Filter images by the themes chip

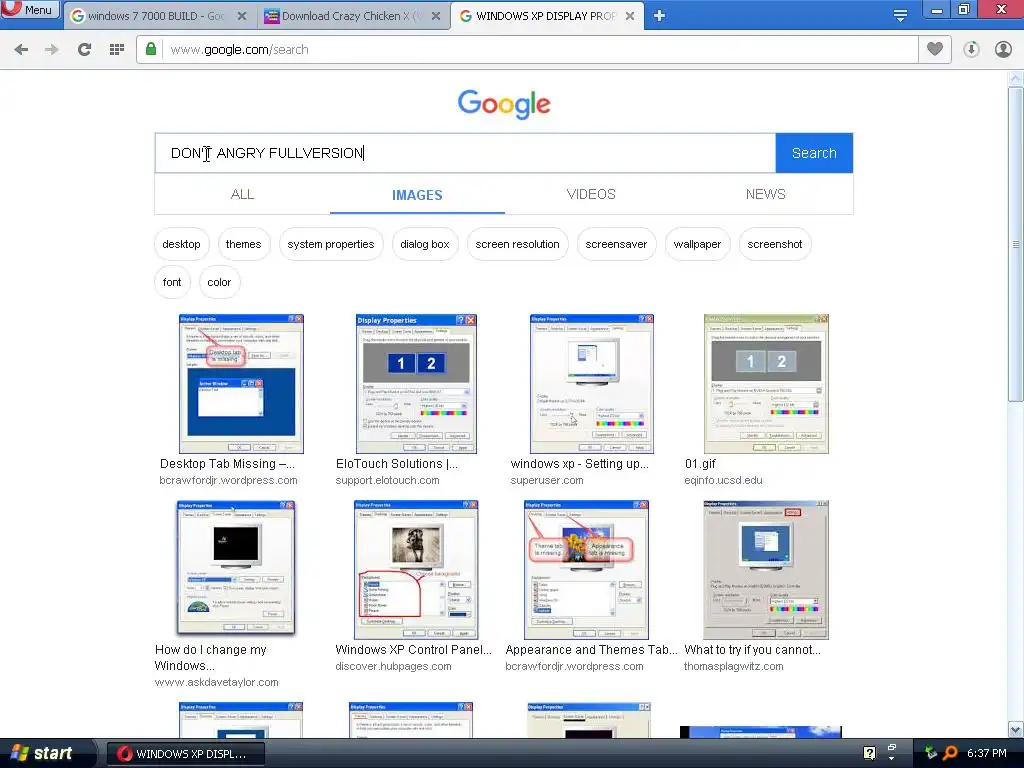(x=244, y=244)
